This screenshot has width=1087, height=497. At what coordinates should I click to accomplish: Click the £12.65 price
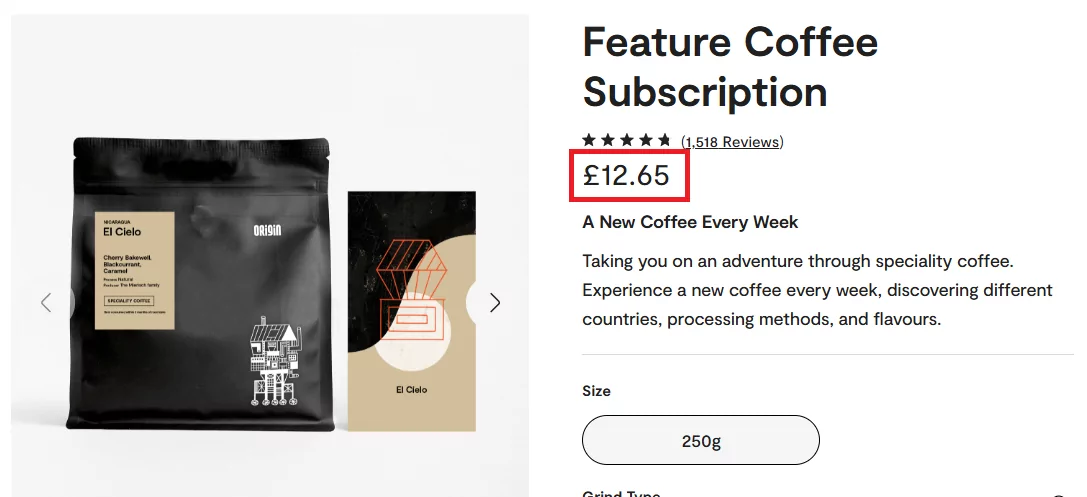[627, 176]
